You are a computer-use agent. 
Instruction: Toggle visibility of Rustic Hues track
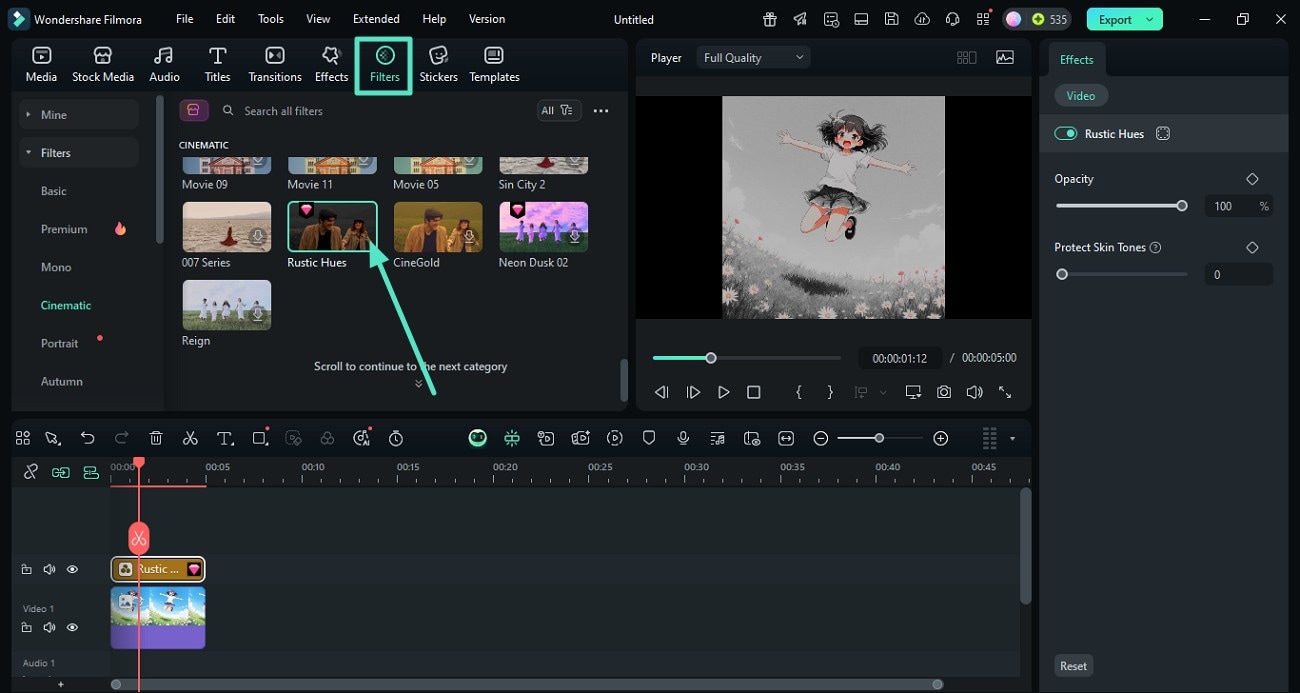click(72, 569)
